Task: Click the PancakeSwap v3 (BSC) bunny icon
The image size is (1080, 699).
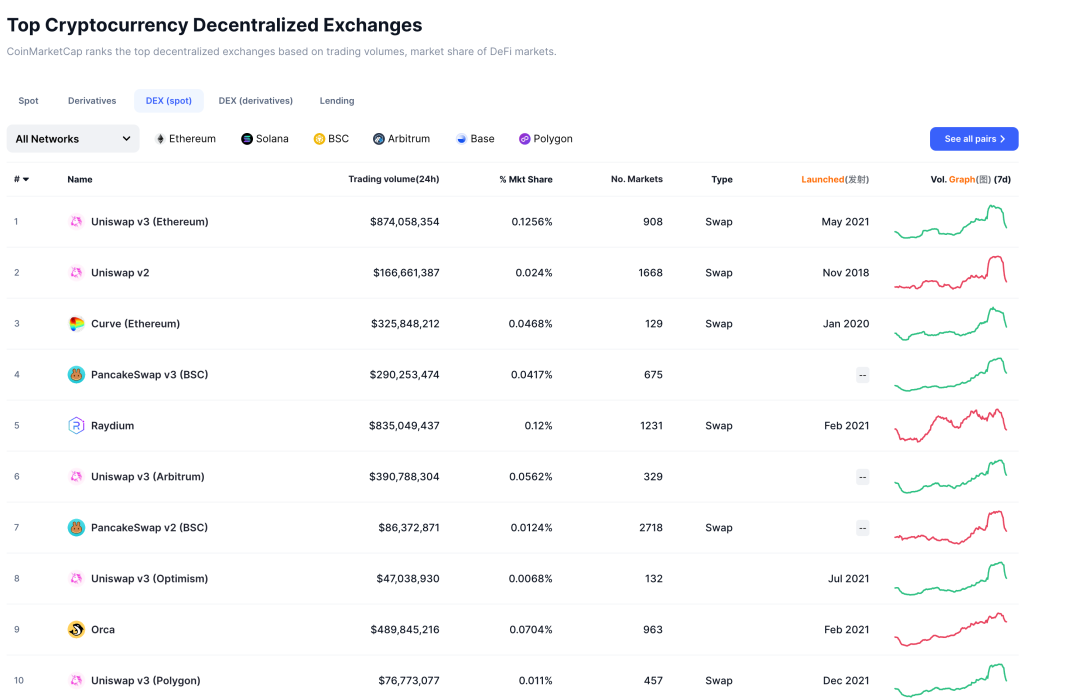Action: (x=76, y=375)
